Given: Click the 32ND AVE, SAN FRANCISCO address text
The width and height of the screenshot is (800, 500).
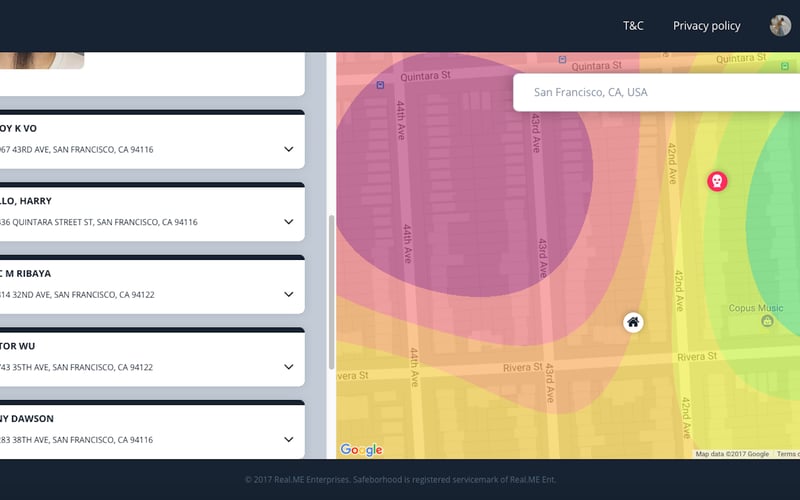Looking at the screenshot, I should [77, 294].
